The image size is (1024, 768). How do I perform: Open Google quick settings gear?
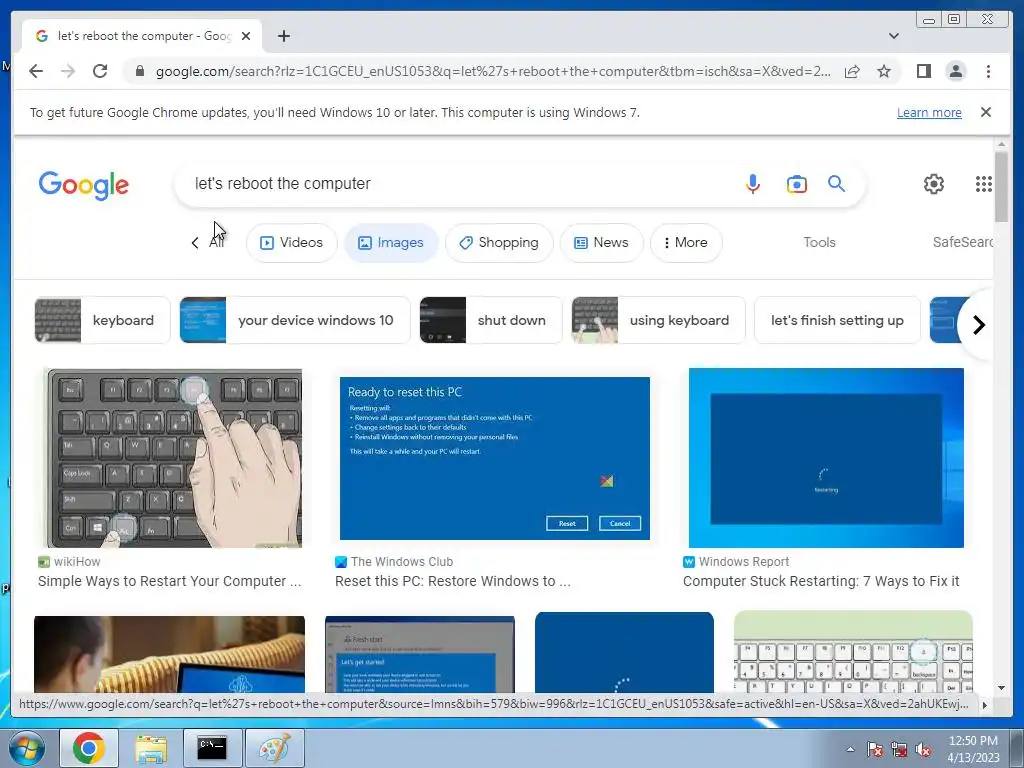pyautogui.click(x=933, y=184)
